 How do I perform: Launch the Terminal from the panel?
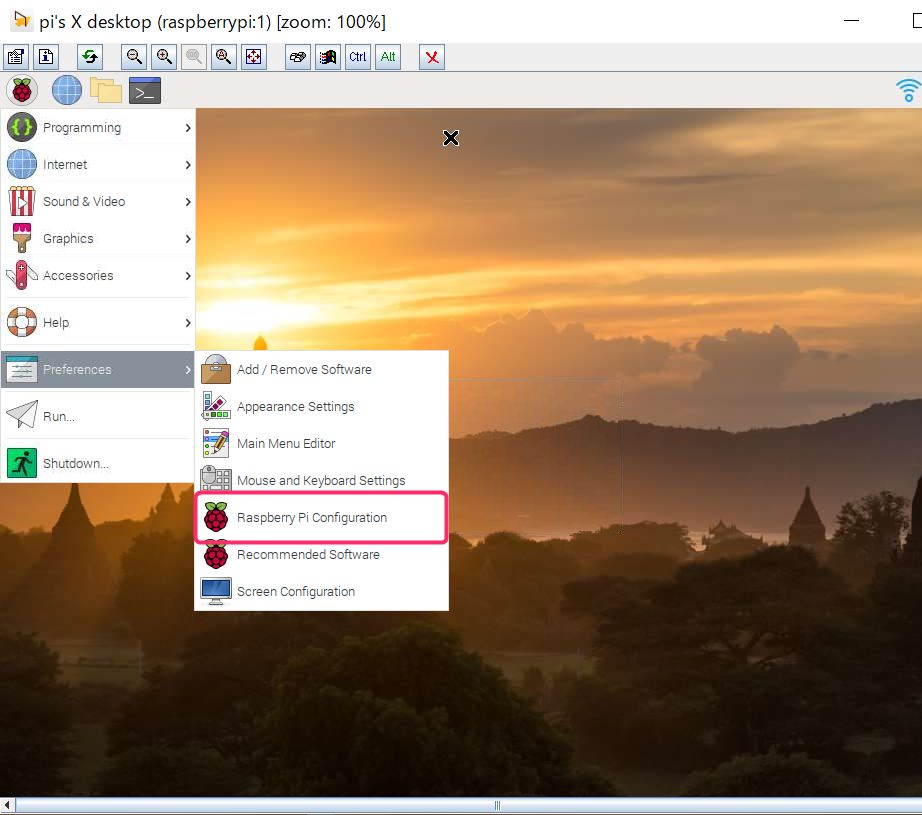(145, 91)
